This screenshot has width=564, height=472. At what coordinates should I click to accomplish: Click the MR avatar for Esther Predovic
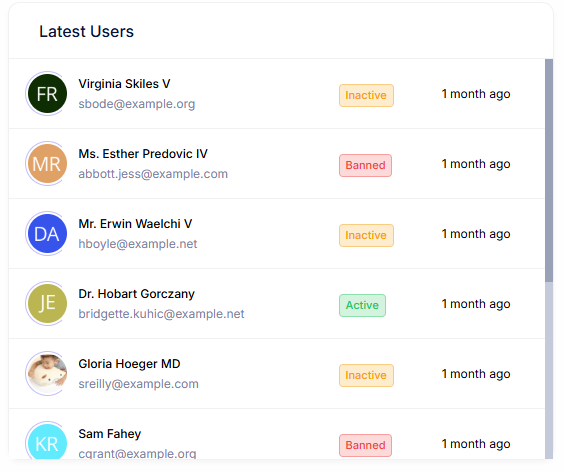(47, 164)
